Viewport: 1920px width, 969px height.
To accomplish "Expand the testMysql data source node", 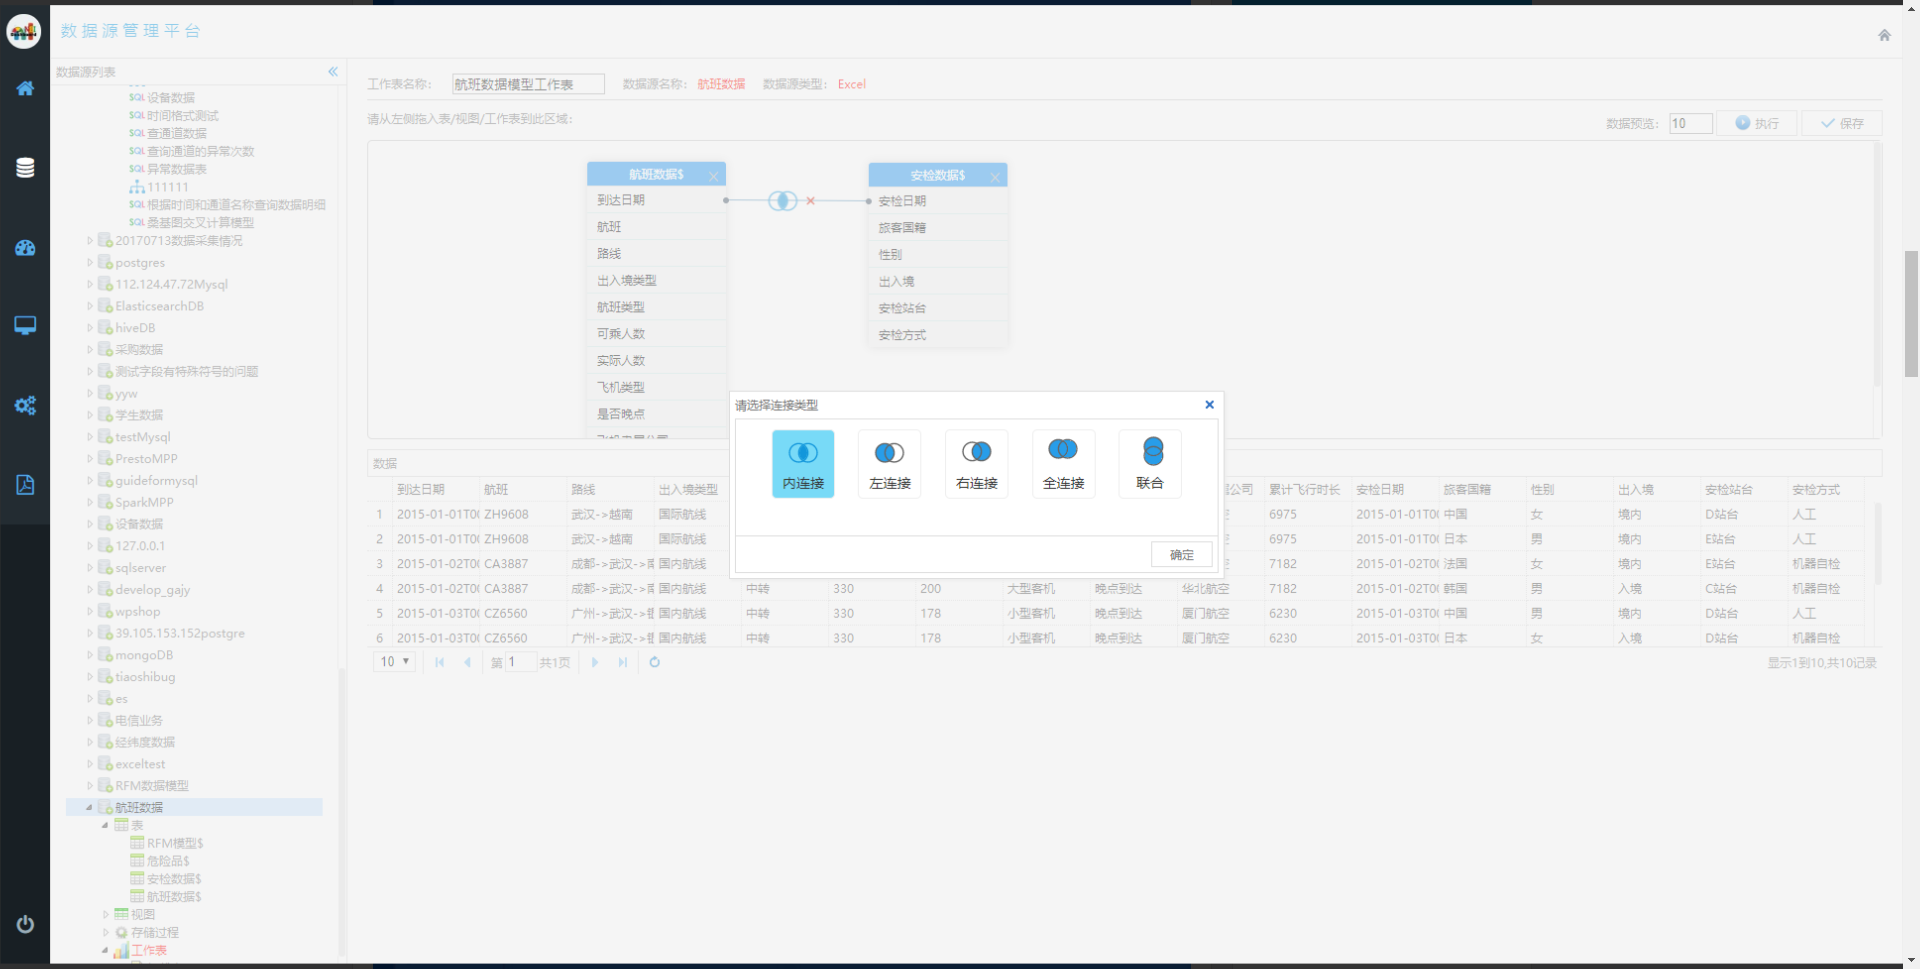I will (x=90, y=437).
